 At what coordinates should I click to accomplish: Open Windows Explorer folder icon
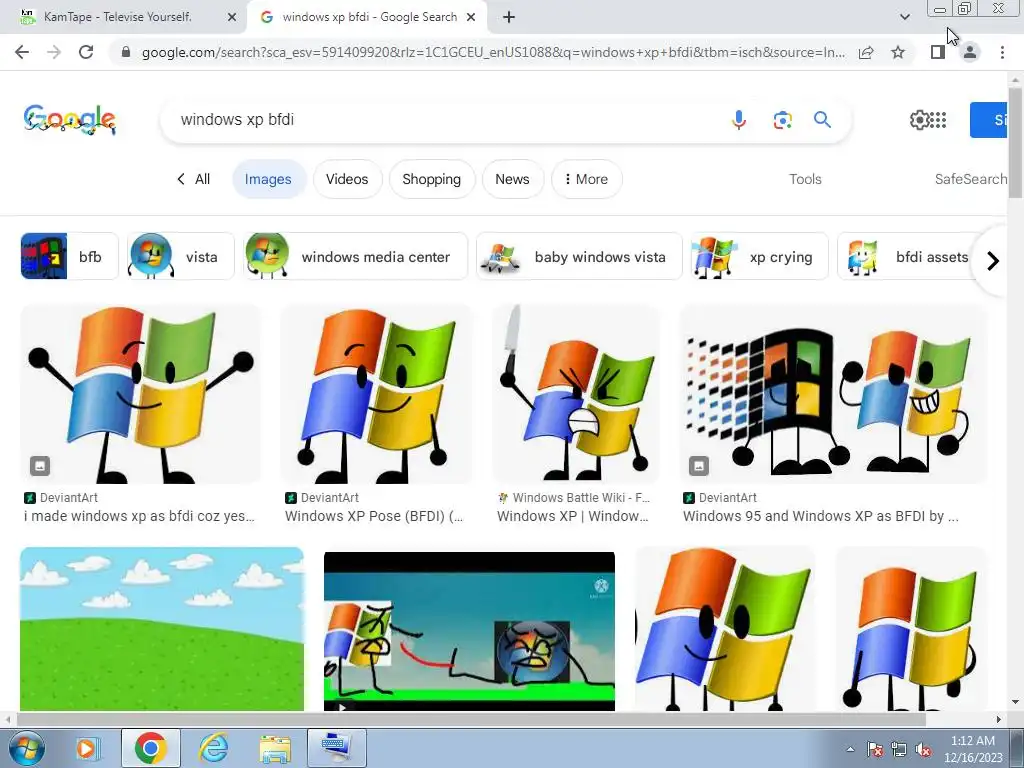click(276, 748)
